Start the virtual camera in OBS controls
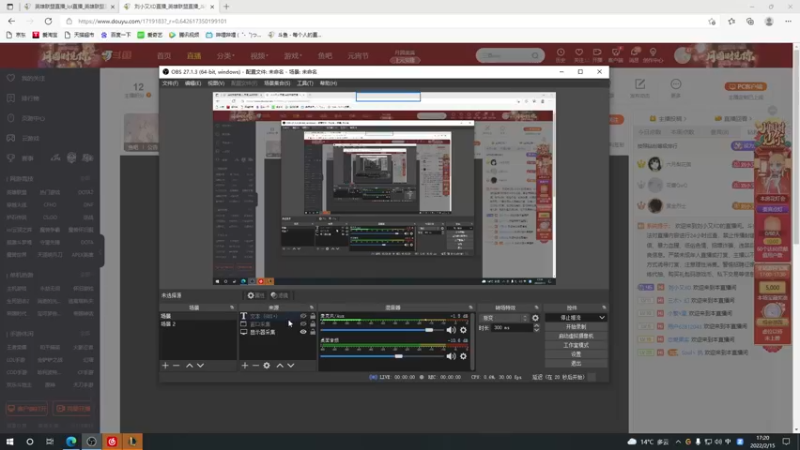The height and width of the screenshot is (450, 800). click(x=576, y=336)
